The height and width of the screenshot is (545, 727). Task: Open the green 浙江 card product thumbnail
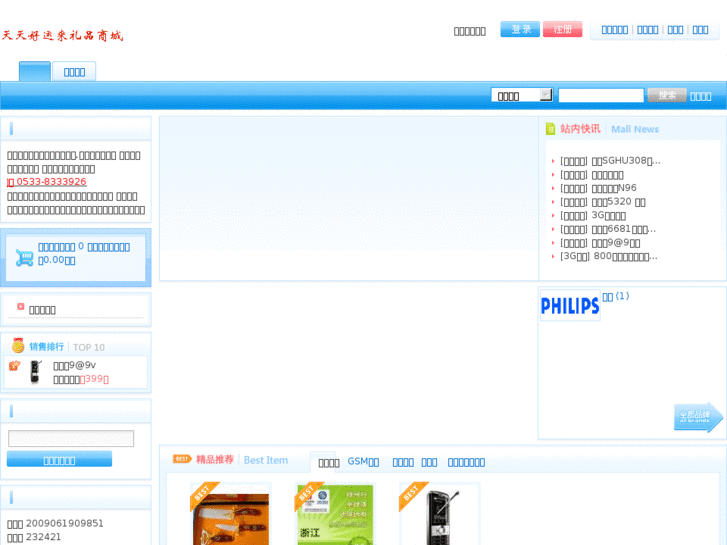(x=335, y=514)
